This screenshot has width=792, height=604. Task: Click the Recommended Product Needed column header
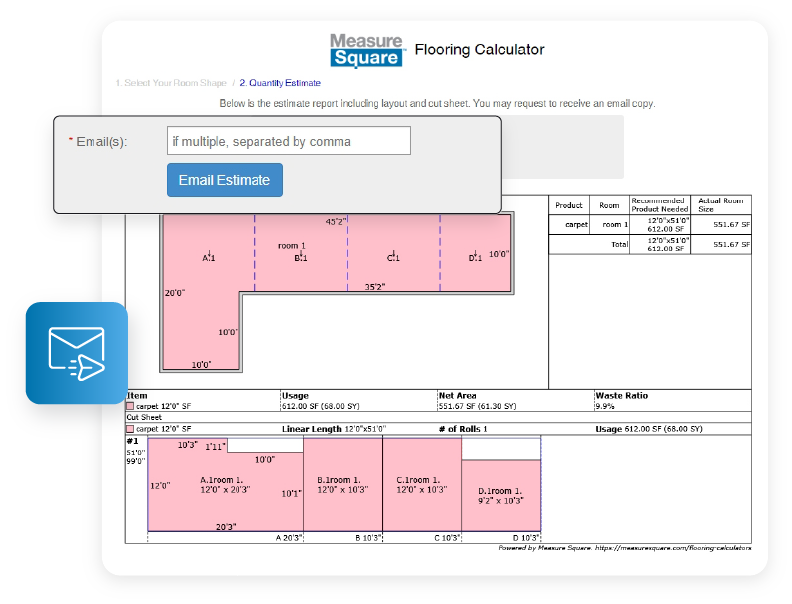pyautogui.click(x=659, y=204)
